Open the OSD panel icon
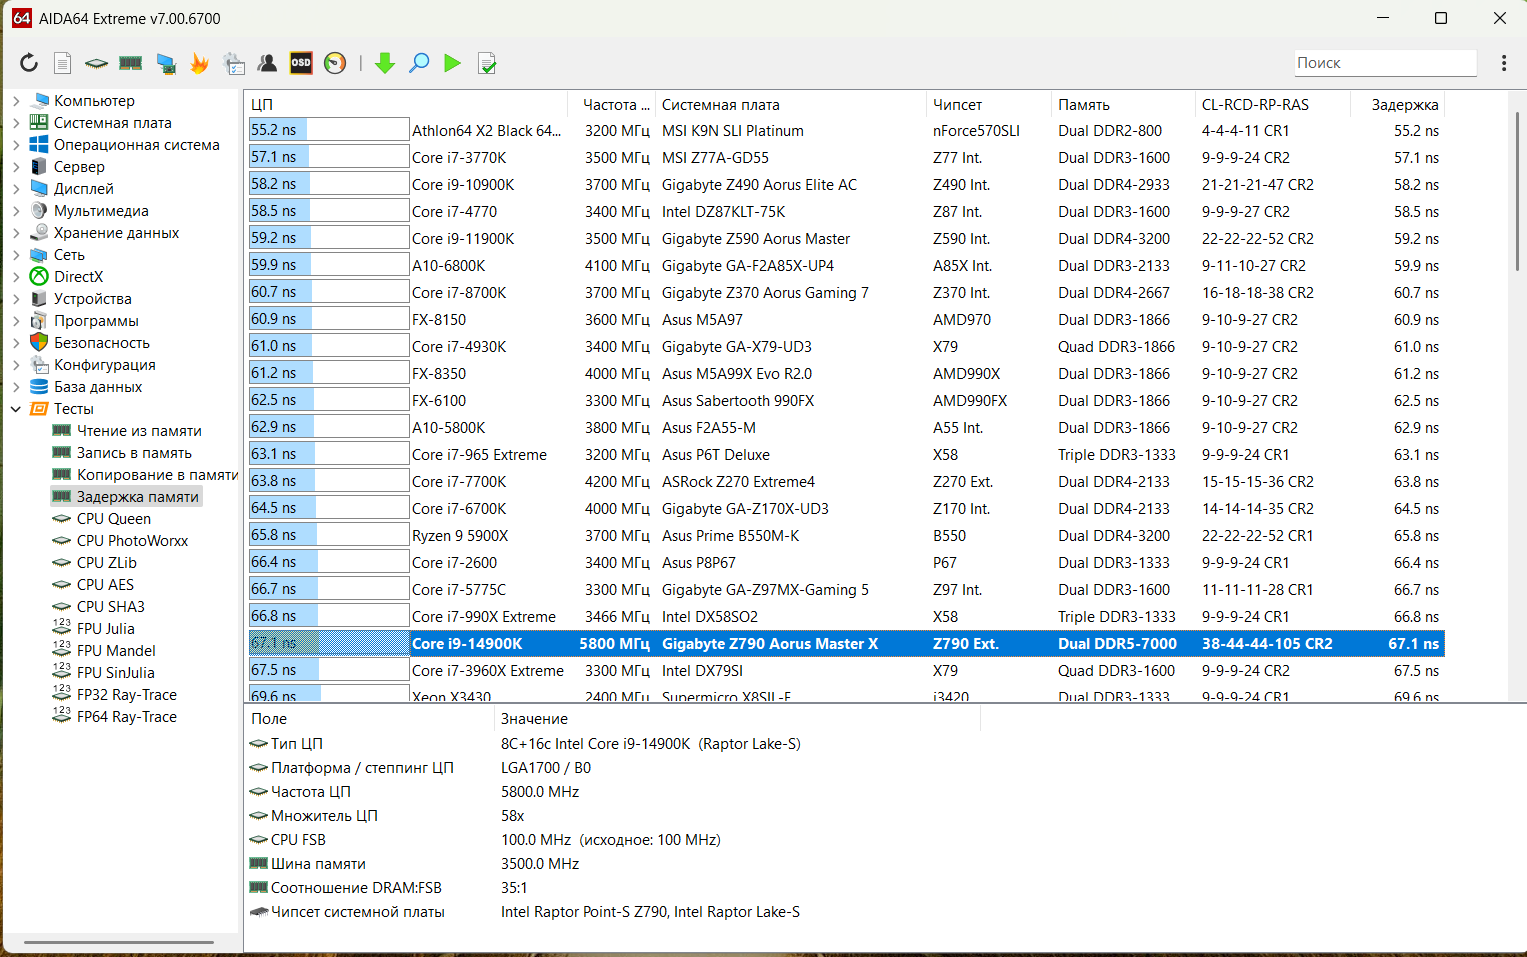The width and height of the screenshot is (1527, 957). [301, 63]
